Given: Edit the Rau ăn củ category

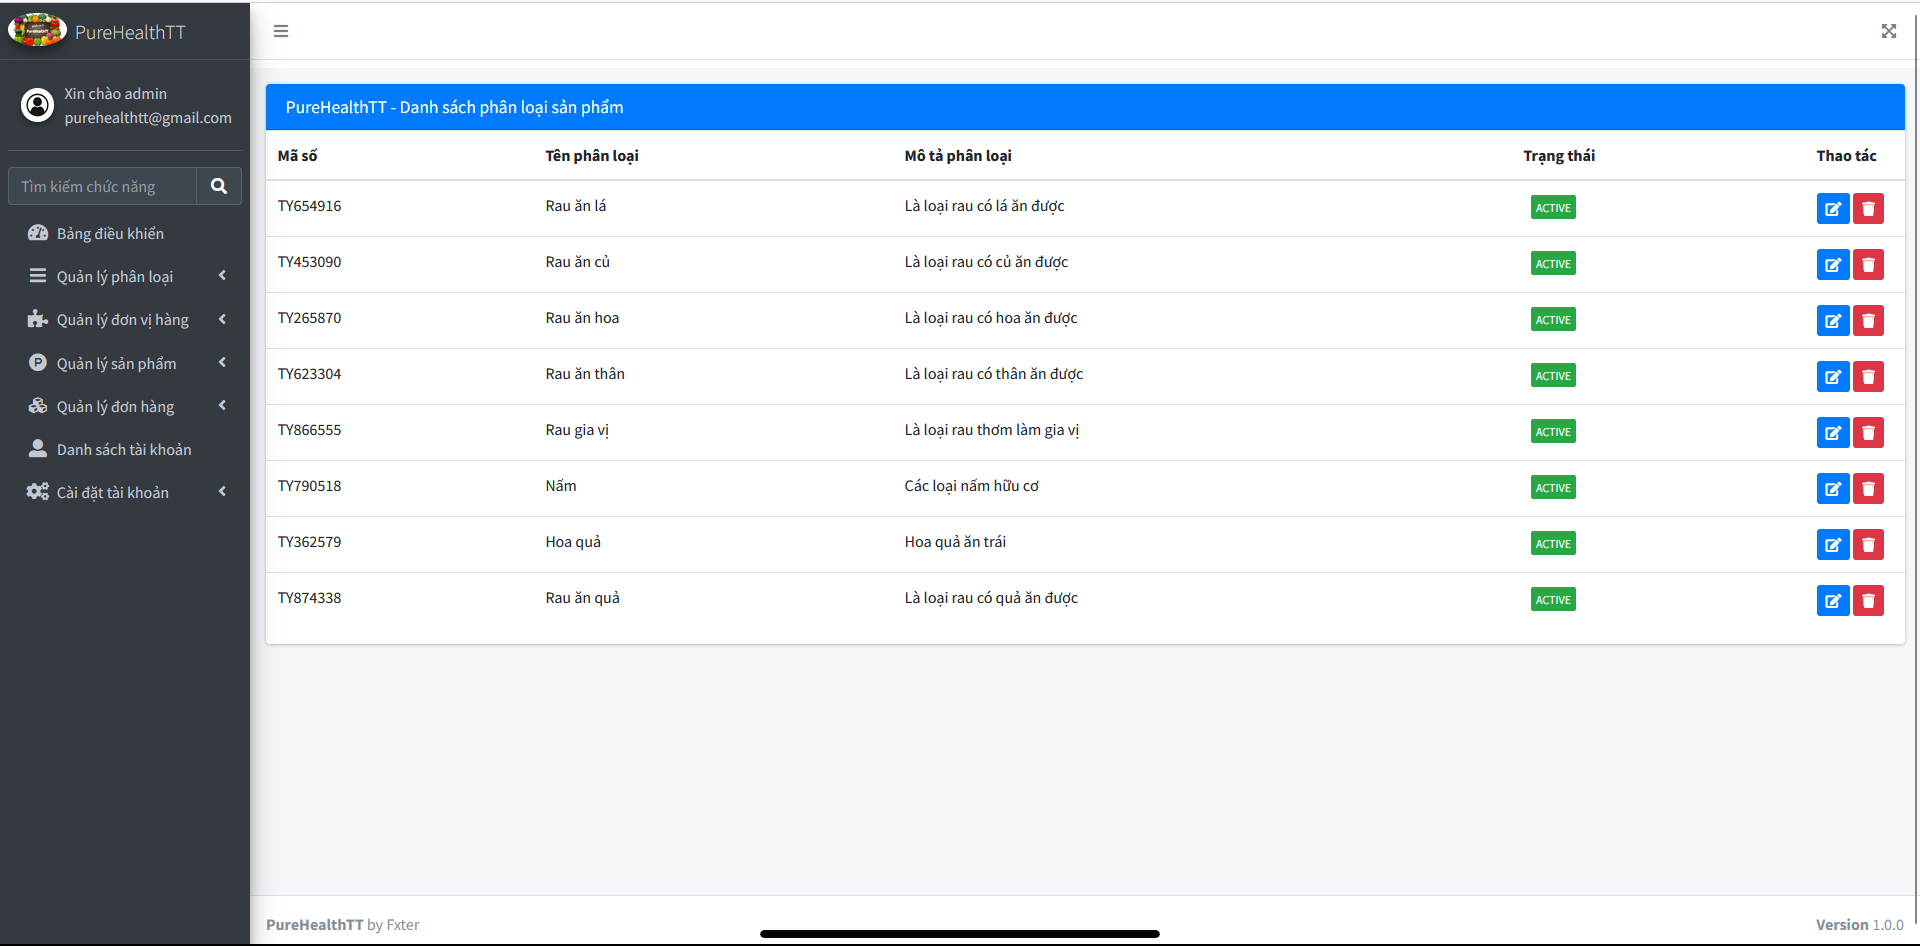Looking at the screenshot, I should pos(1833,264).
